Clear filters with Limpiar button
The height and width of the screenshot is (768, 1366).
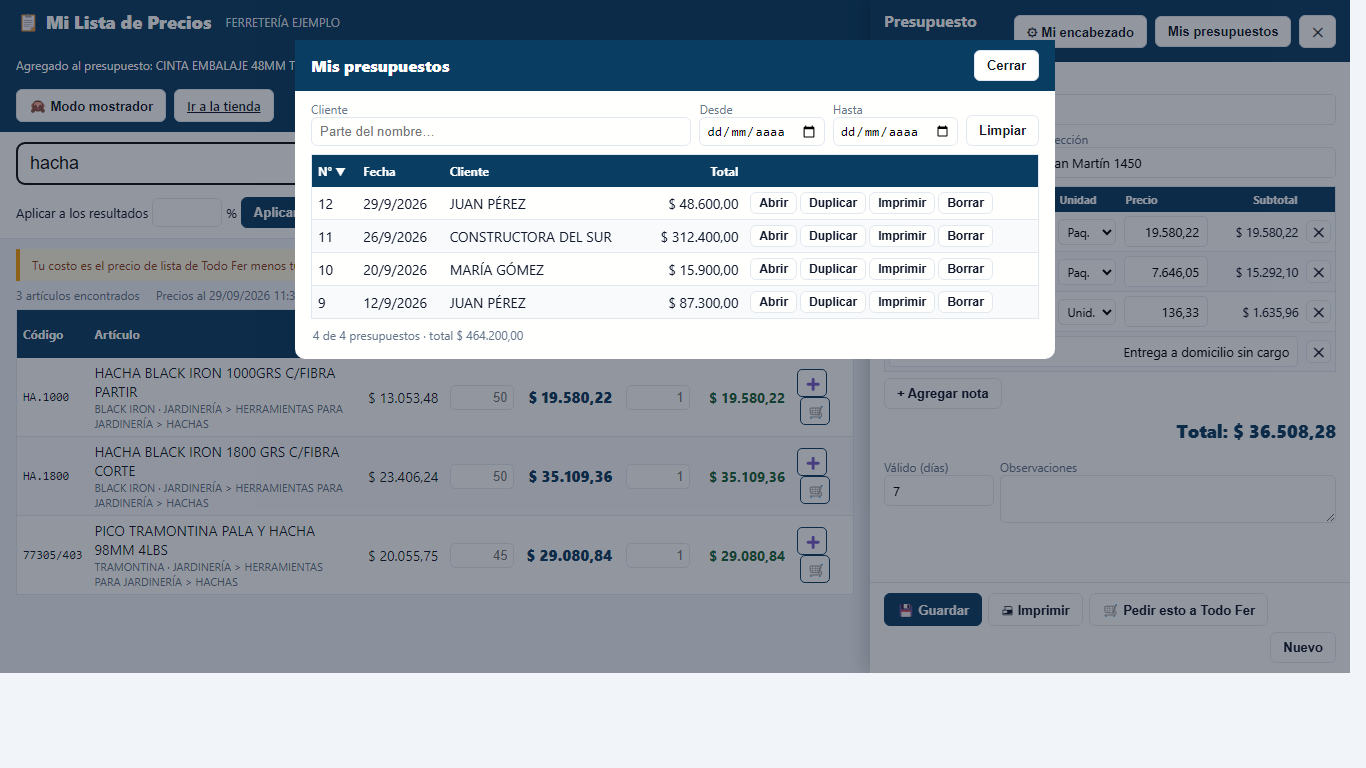1002,131
